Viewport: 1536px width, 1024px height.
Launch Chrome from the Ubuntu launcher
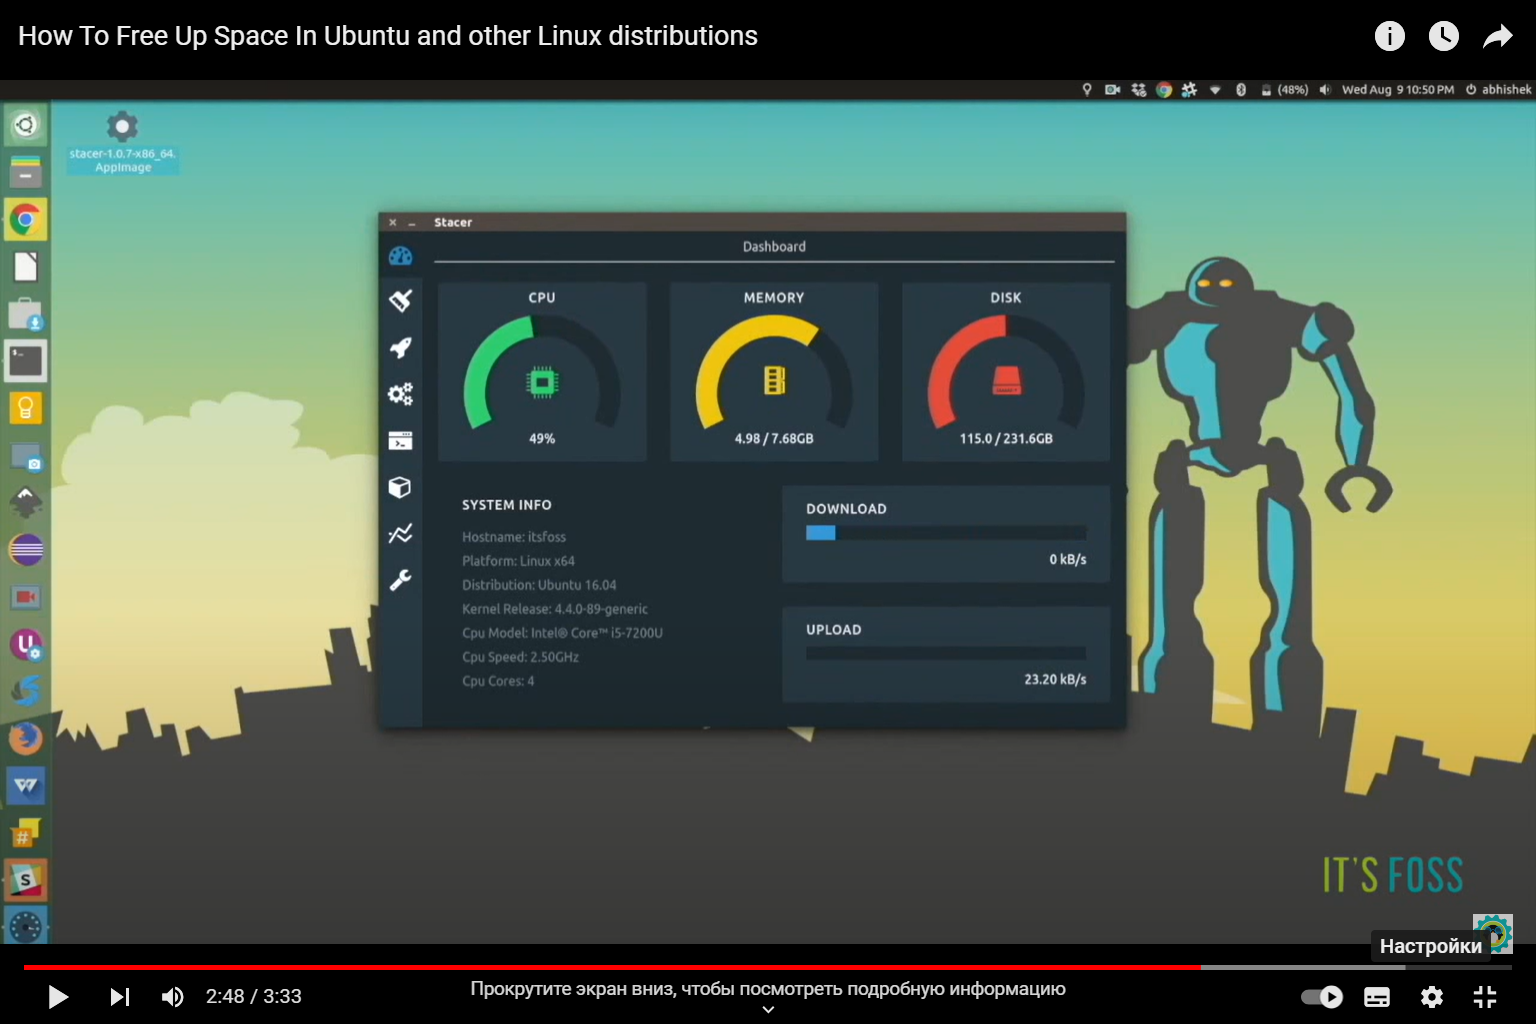point(25,219)
